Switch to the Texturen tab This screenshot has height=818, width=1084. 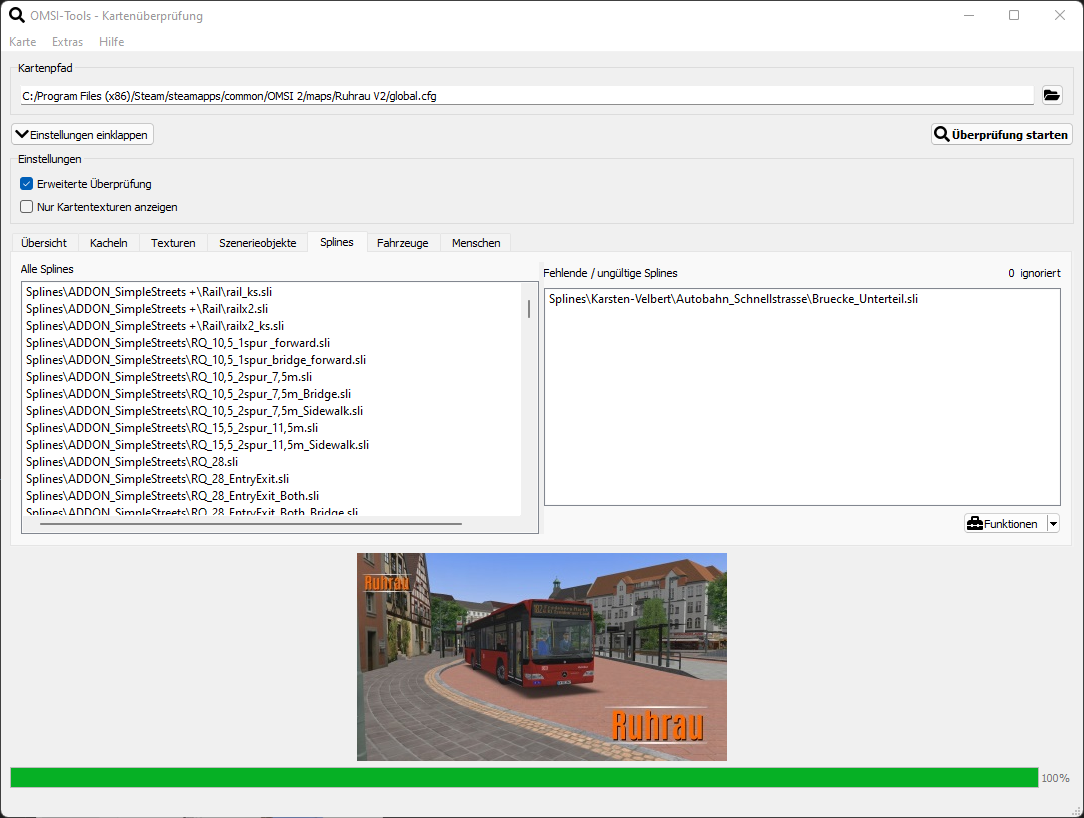tap(173, 243)
